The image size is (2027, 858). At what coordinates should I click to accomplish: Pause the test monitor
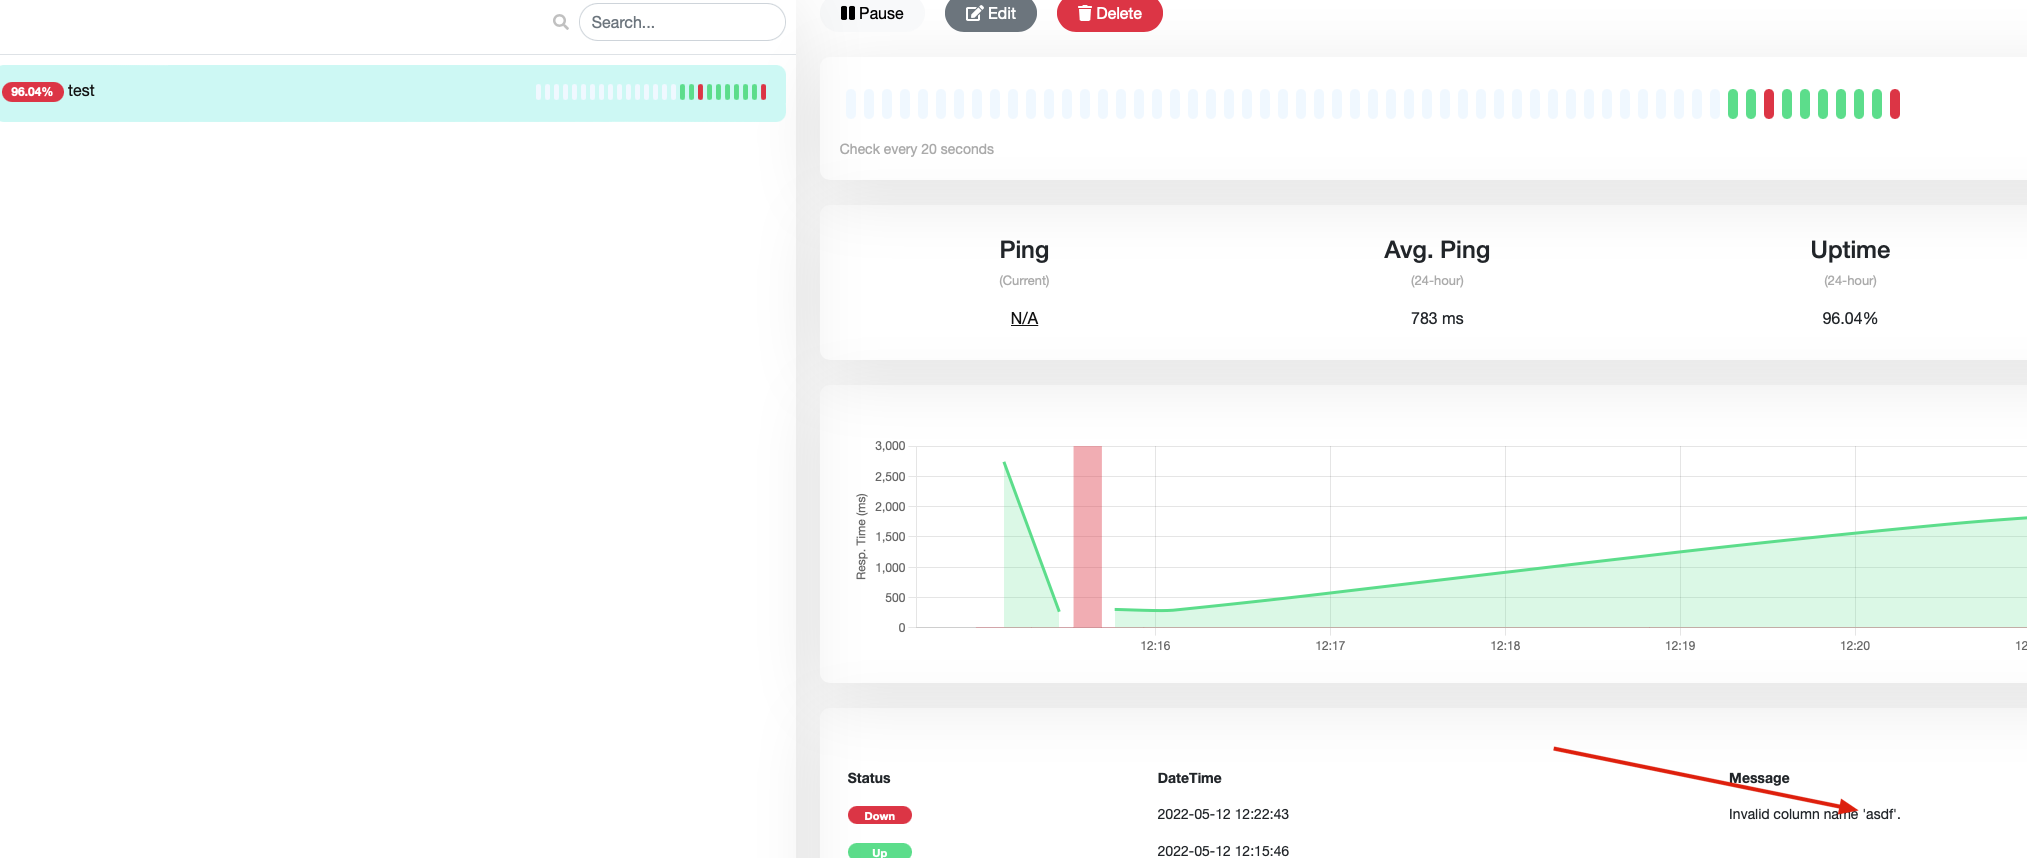tap(872, 14)
